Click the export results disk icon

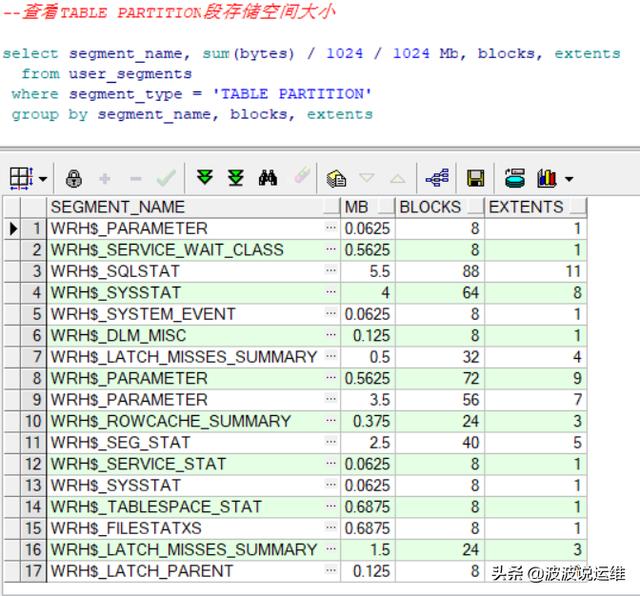pyautogui.click(x=515, y=178)
